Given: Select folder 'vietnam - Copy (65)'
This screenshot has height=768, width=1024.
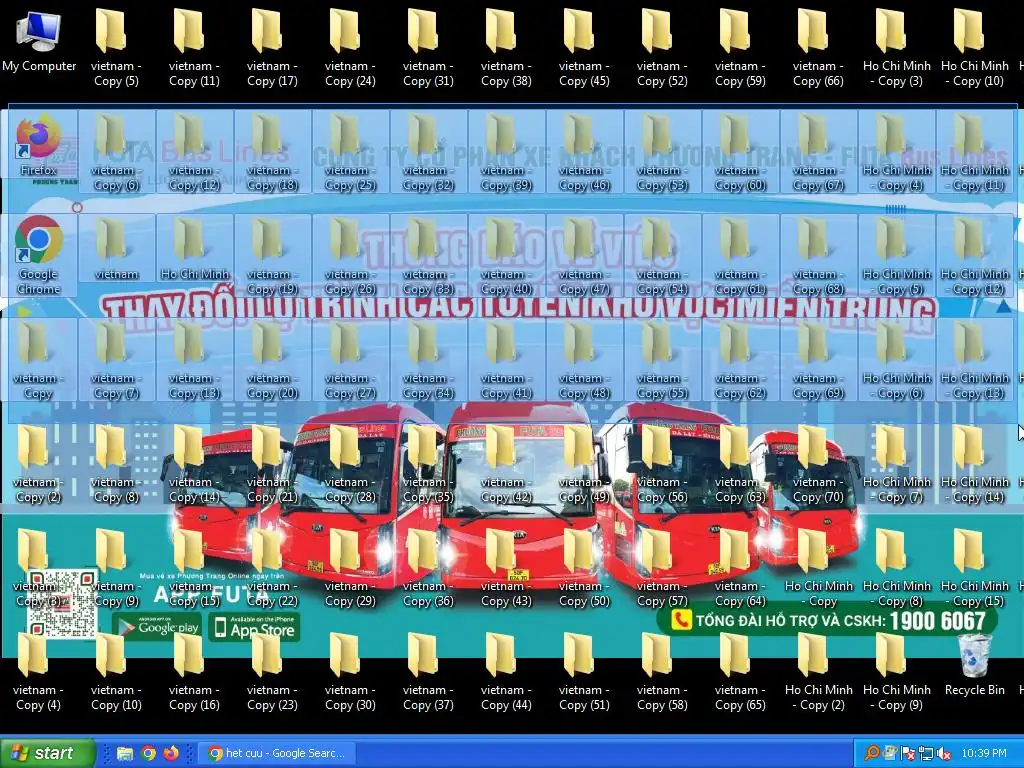Looking at the screenshot, I should [x=740, y=671].
